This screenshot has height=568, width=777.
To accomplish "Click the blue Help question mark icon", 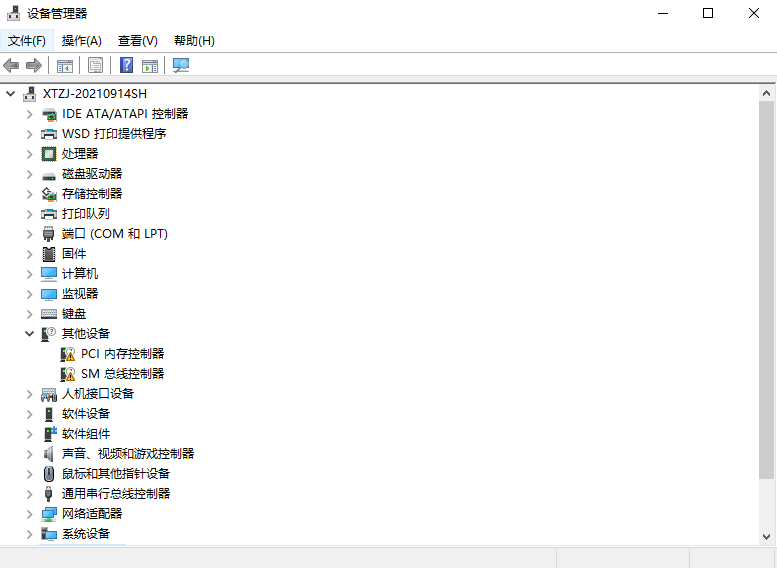I will click(x=126, y=65).
